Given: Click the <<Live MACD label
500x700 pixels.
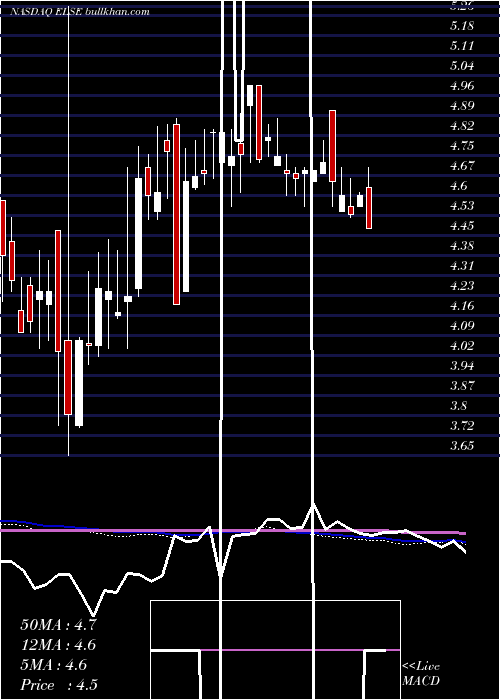Looking at the screenshot, I should pyautogui.click(x=421, y=673).
